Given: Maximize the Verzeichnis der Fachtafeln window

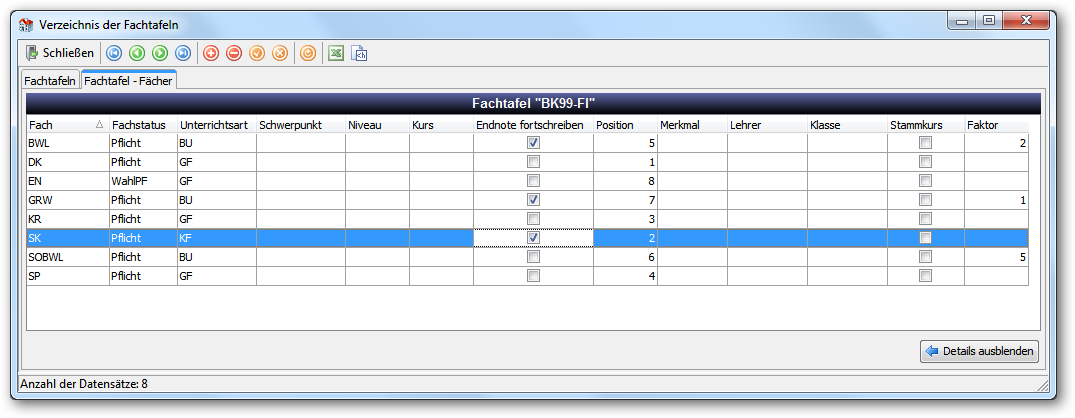Looking at the screenshot, I should pyautogui.click(x=988, y=21).
